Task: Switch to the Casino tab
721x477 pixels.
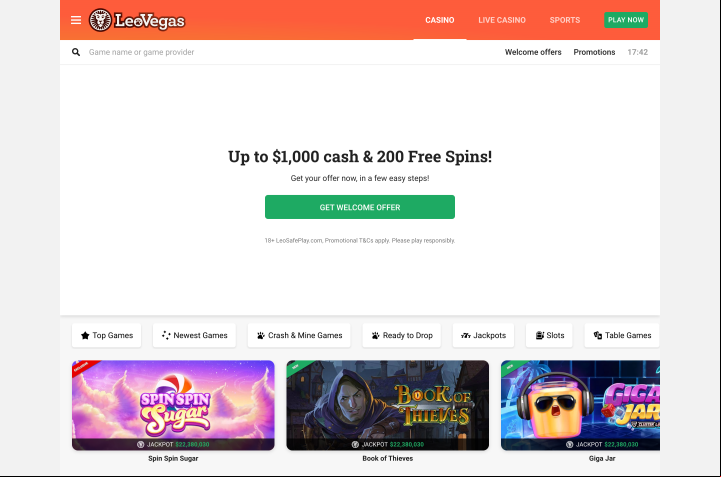Action: (440, 20)
